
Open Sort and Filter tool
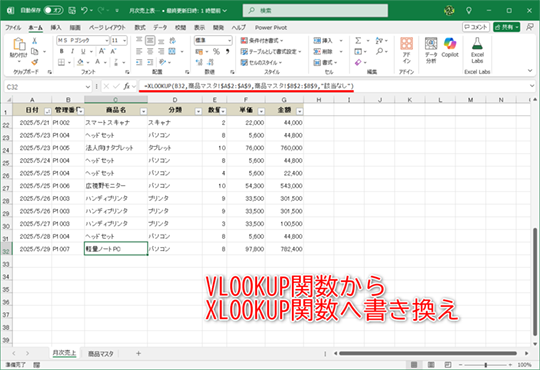pos(380,41)
